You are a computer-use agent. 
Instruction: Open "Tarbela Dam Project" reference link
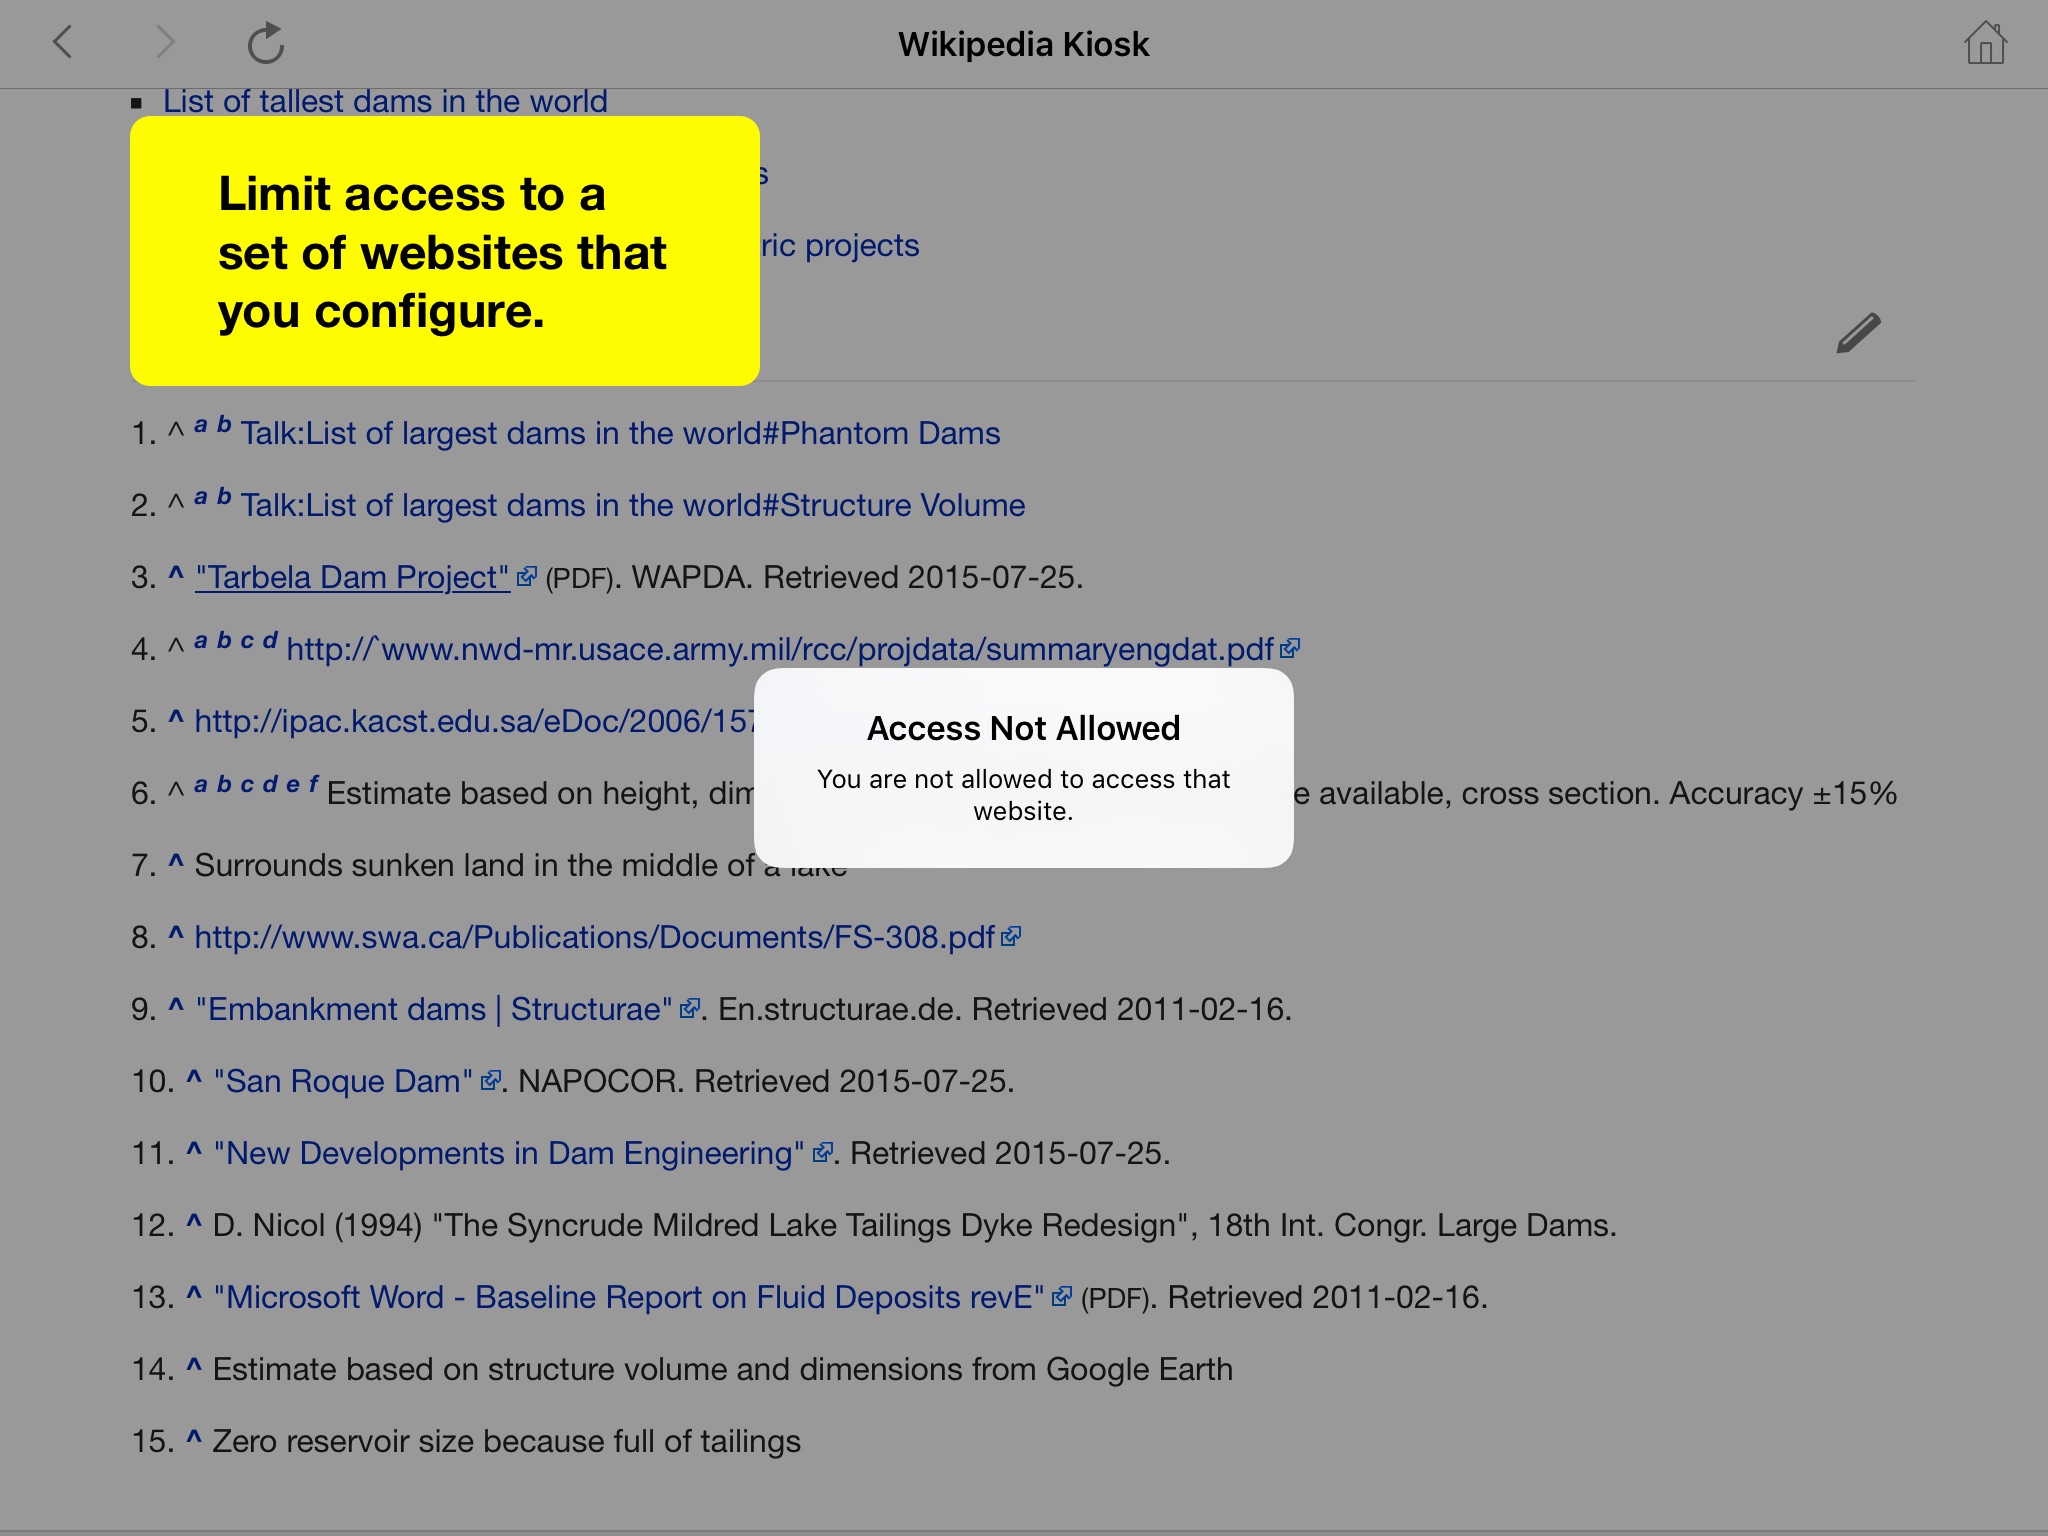point(352,577)
